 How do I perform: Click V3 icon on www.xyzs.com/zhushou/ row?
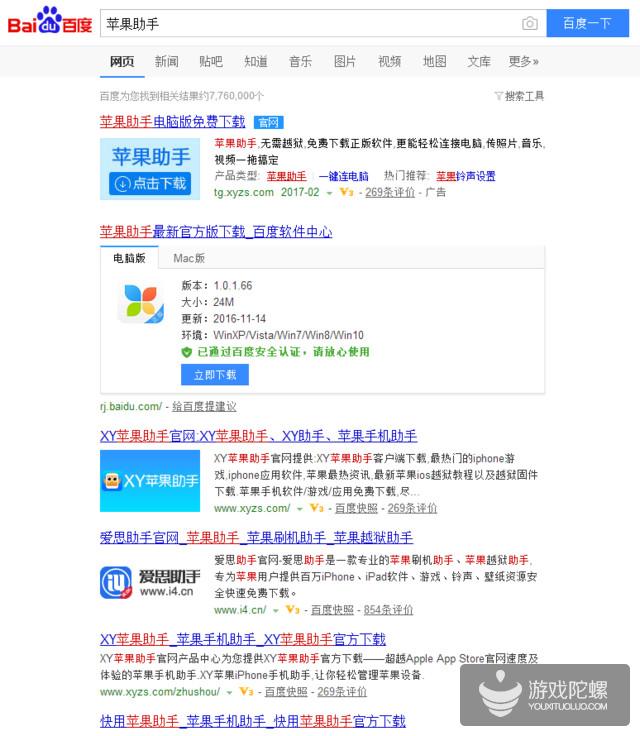tap(247, 691)
